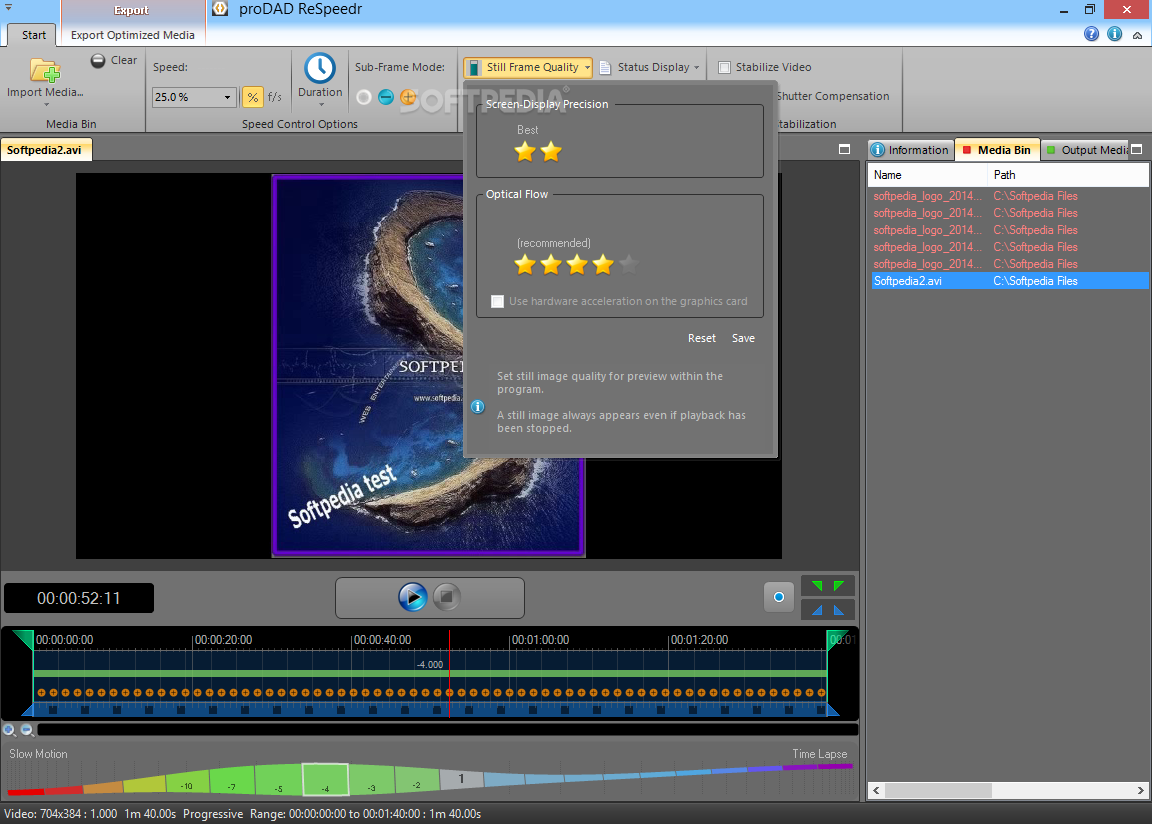
Task: Click the right green range marker arrow
Action: point(838,586)
